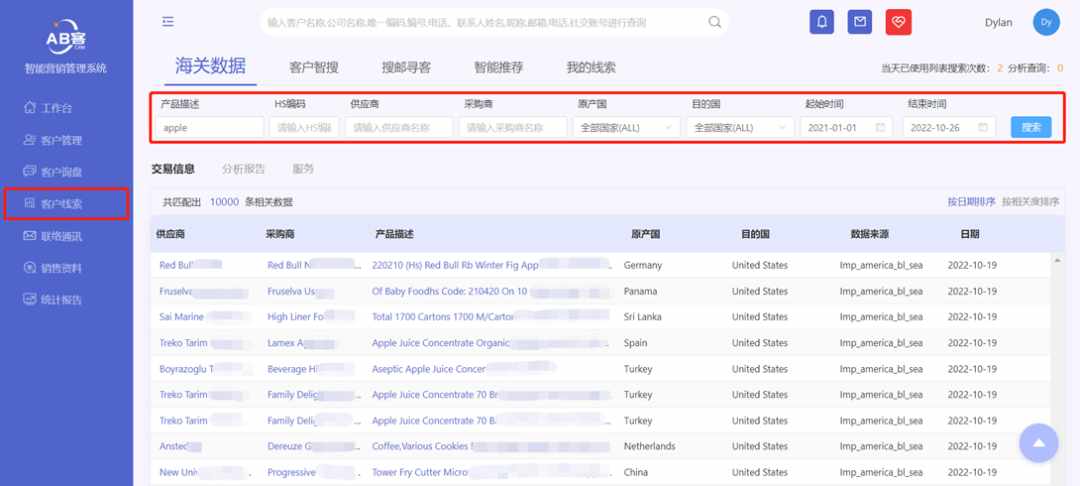This screenshot has width=1080, height=486.
Task: Collapse the sidebar with the hamburger menu icon
Action: pos(168,22)
